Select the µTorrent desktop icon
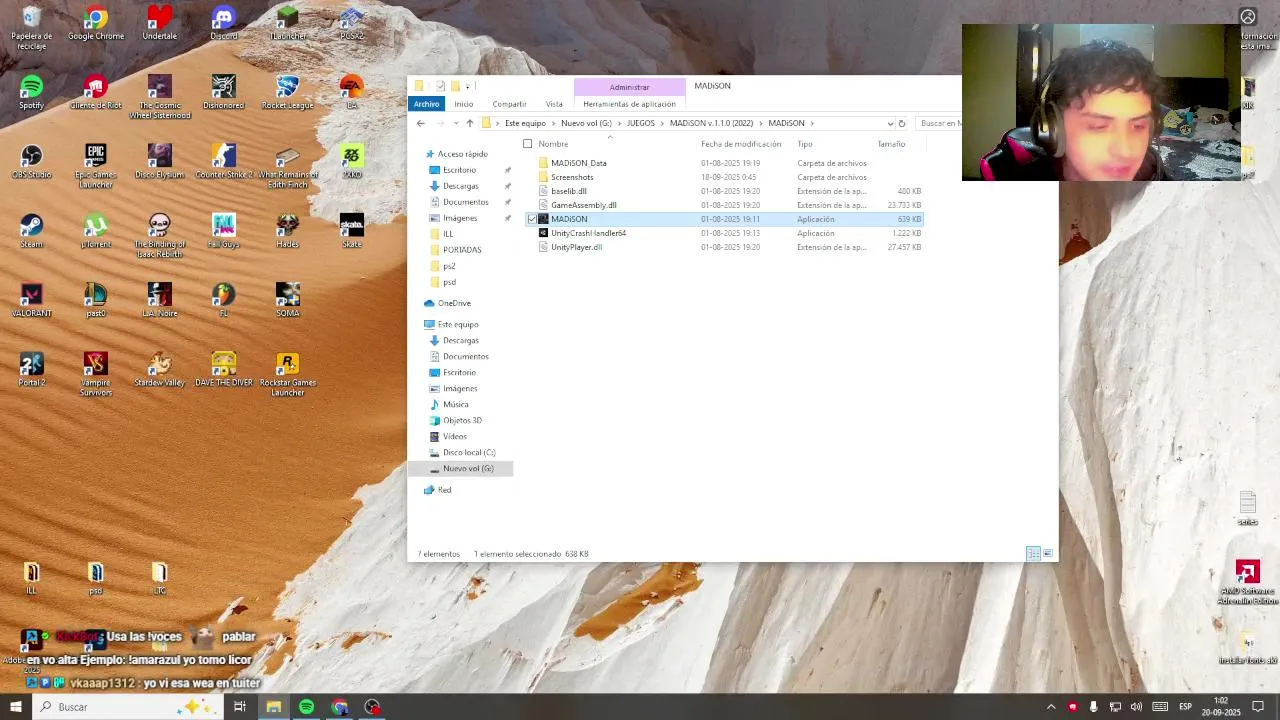This screenshot has width=1280, height=720. [x=96, y=231]
